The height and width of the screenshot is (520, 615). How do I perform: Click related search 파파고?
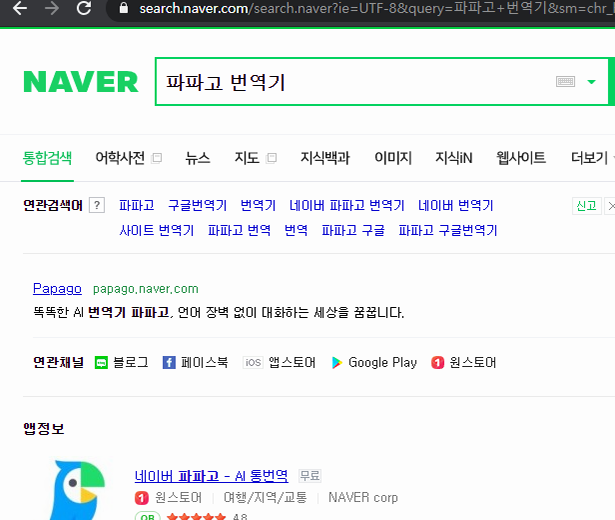coord(136,205)
